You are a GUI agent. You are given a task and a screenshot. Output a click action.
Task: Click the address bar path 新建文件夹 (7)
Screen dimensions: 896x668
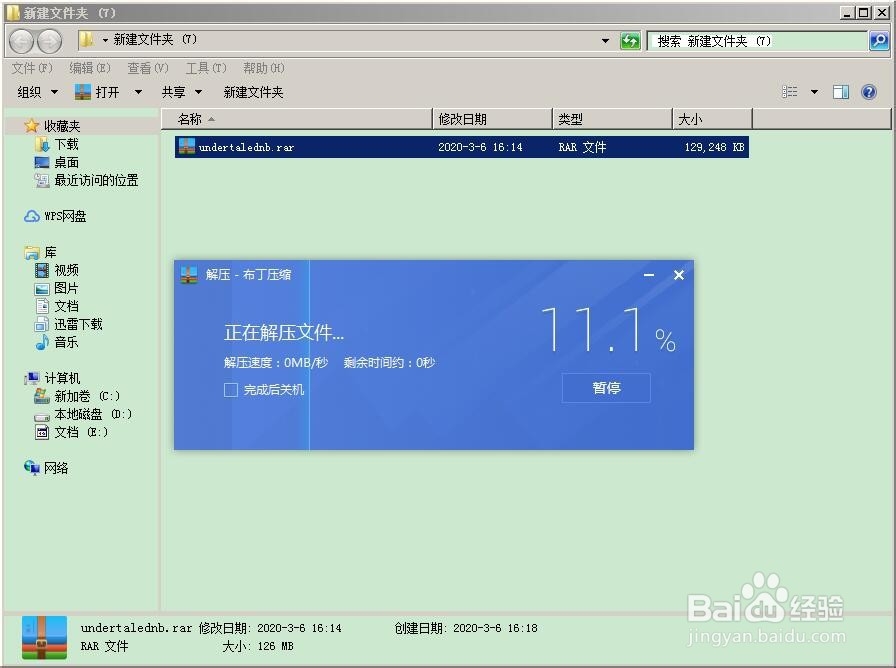[155, 39]
